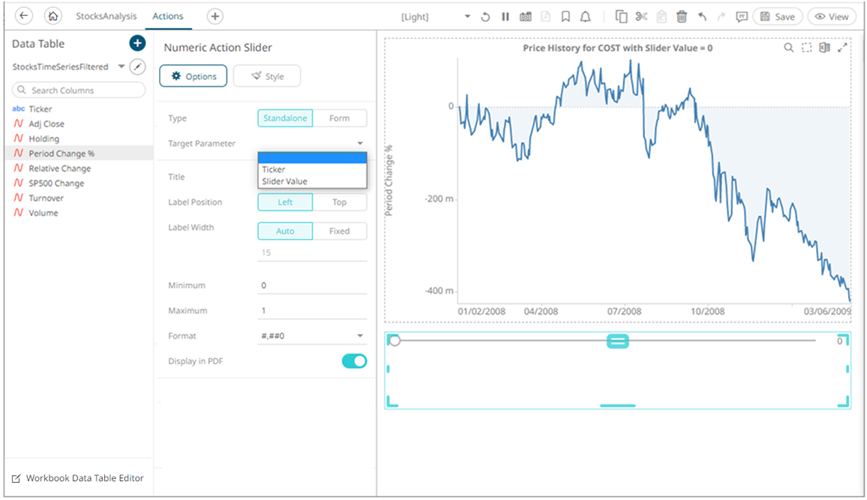
Task: Select Slider Value from parameter list
Action: tap(284, 181)
